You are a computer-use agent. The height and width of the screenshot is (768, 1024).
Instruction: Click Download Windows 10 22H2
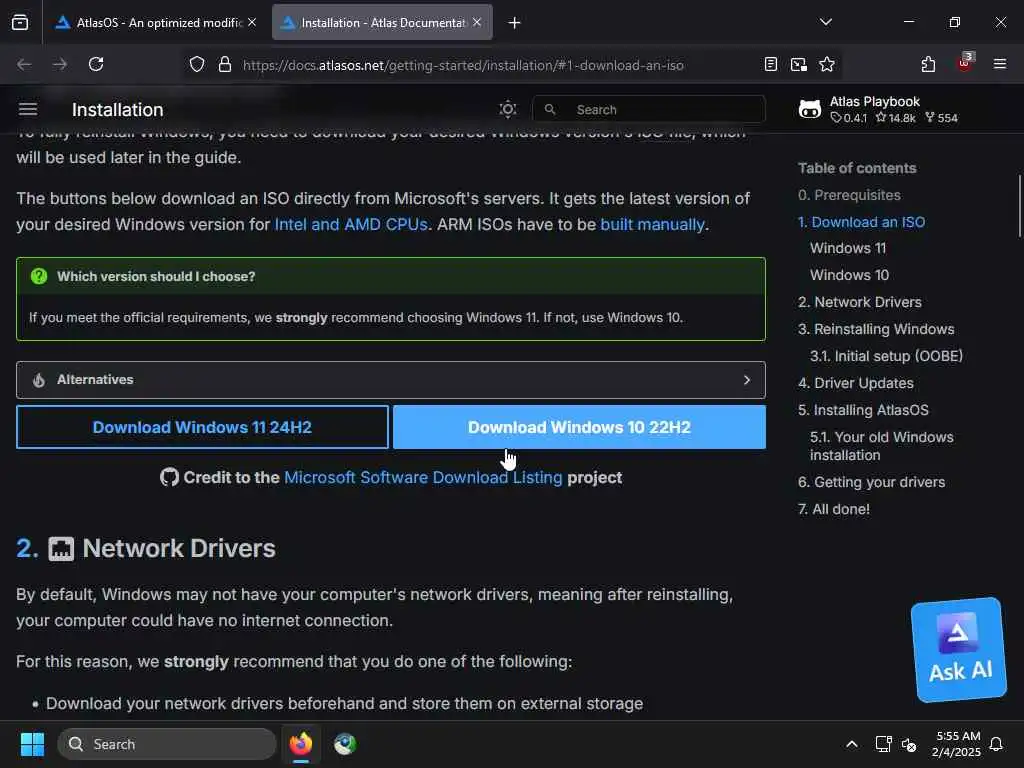click(x=579, y=427)
